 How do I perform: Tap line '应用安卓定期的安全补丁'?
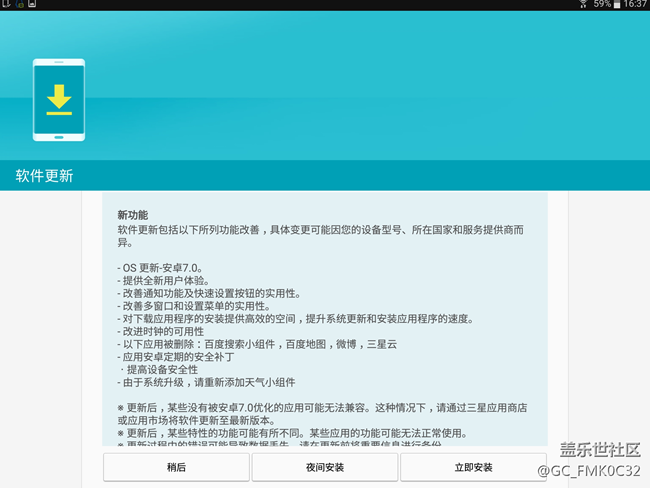[176, 357]
